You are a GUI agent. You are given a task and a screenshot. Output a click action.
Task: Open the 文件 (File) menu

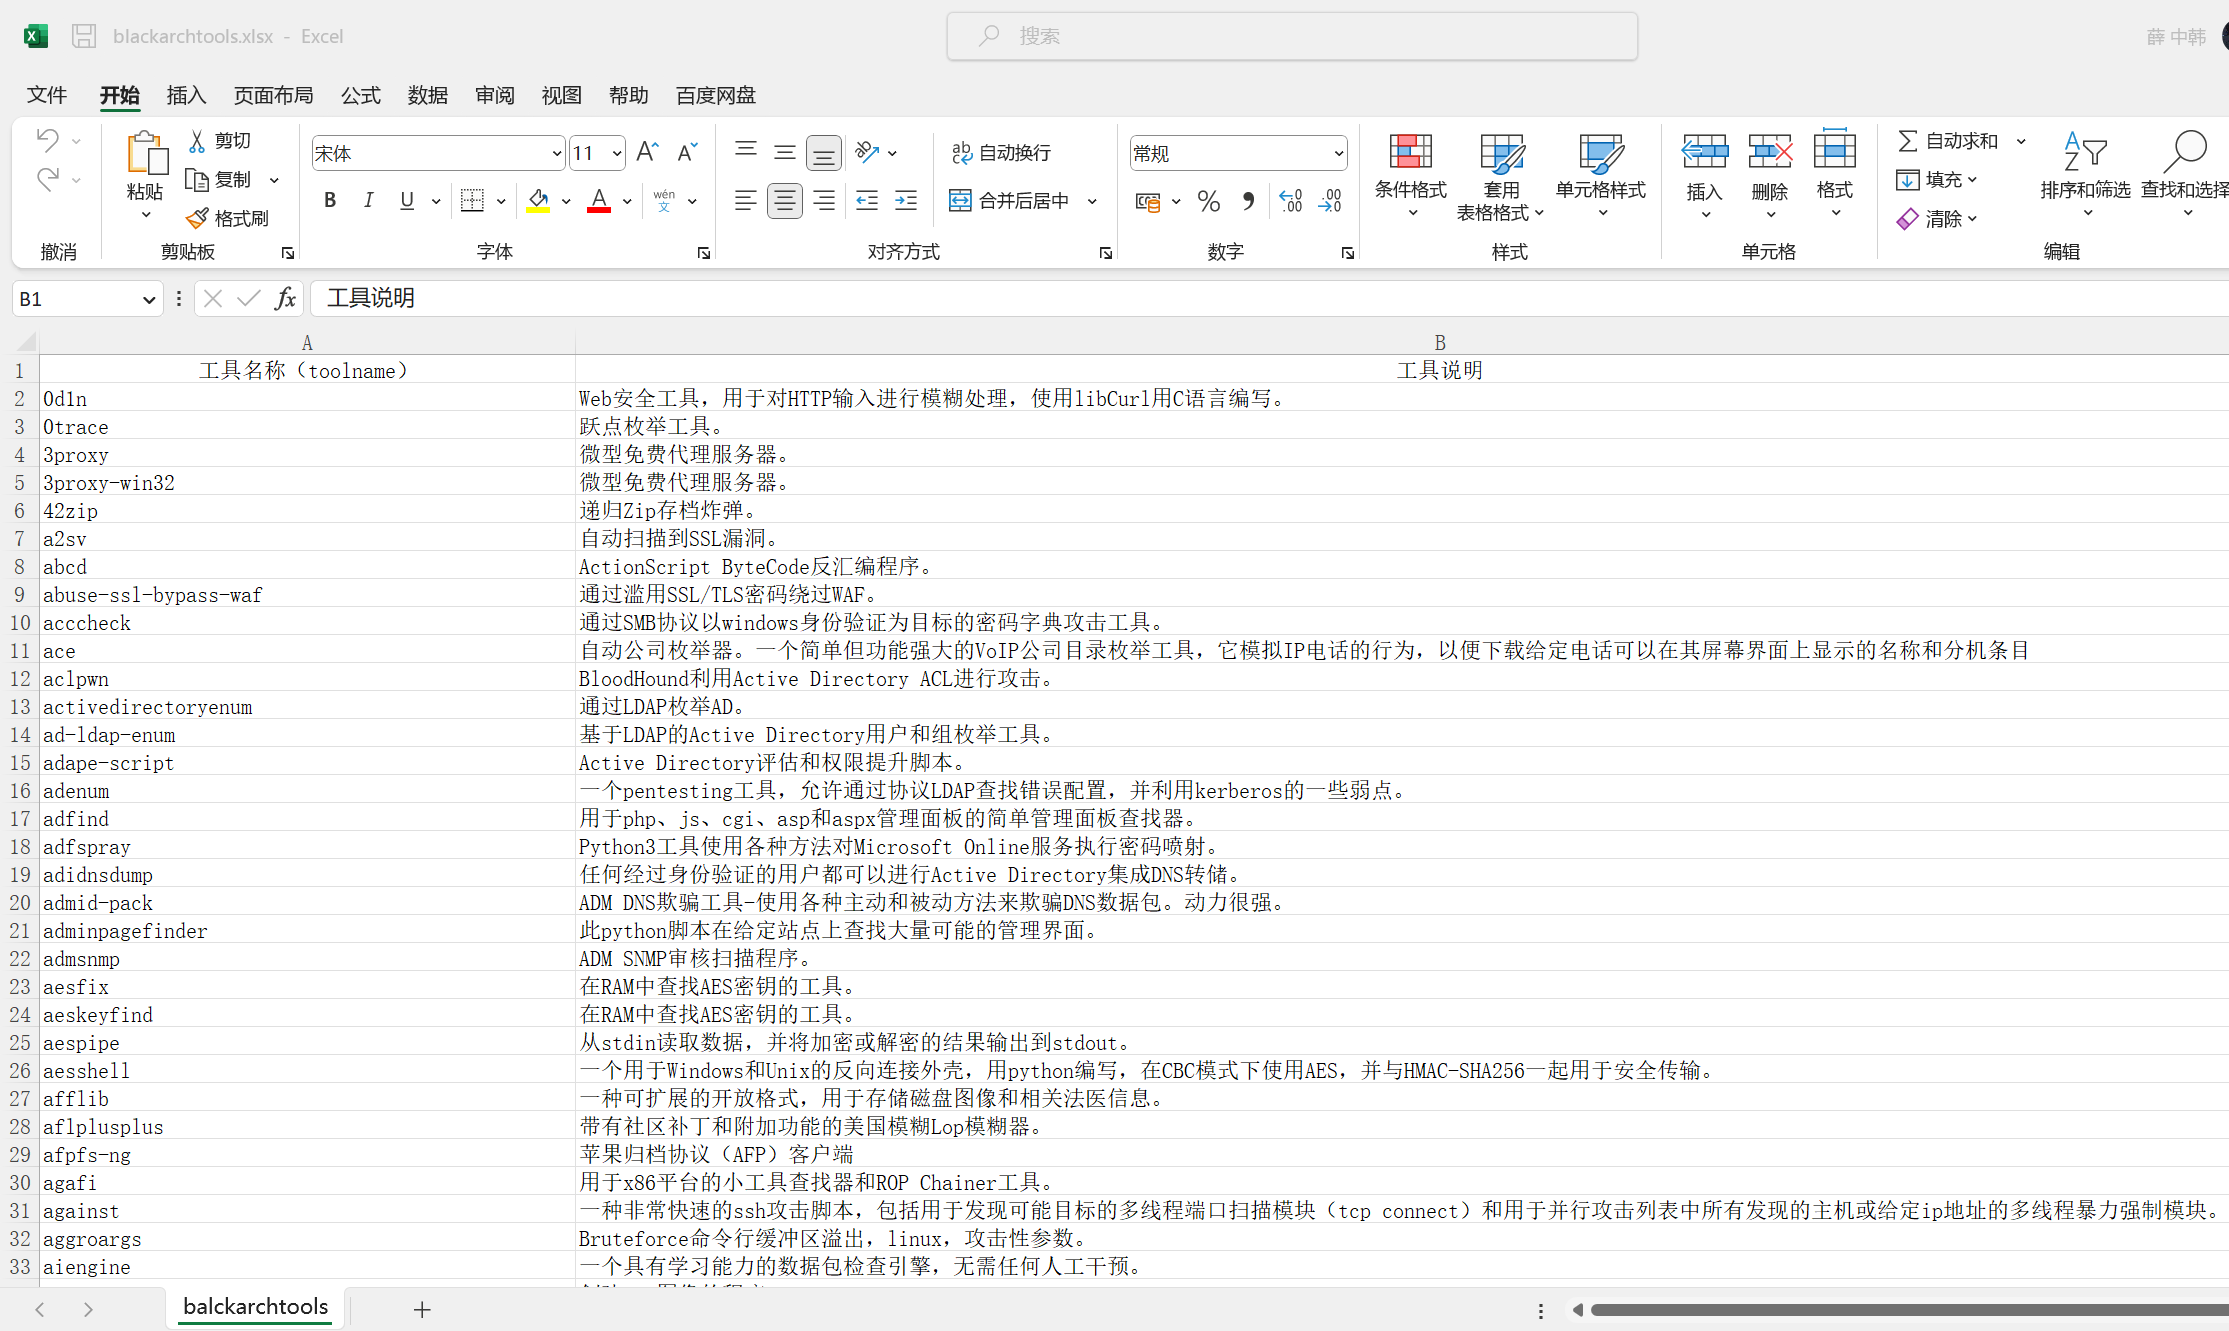coord(47,95)
